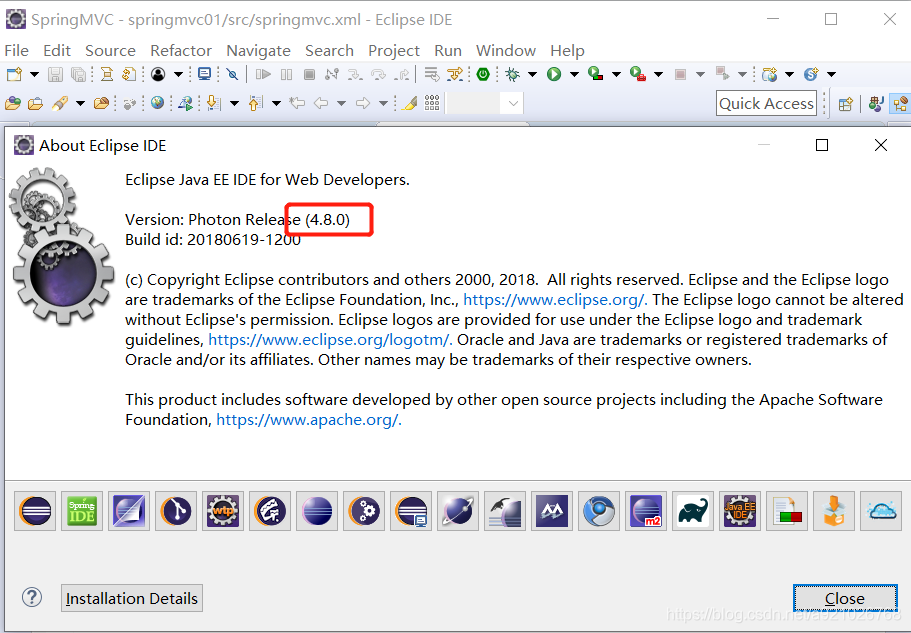The width and height of the screenshot is (911, 633).
Task: Open the About dialog help icon
Action: pyautogui.click(x=32, y=597)
